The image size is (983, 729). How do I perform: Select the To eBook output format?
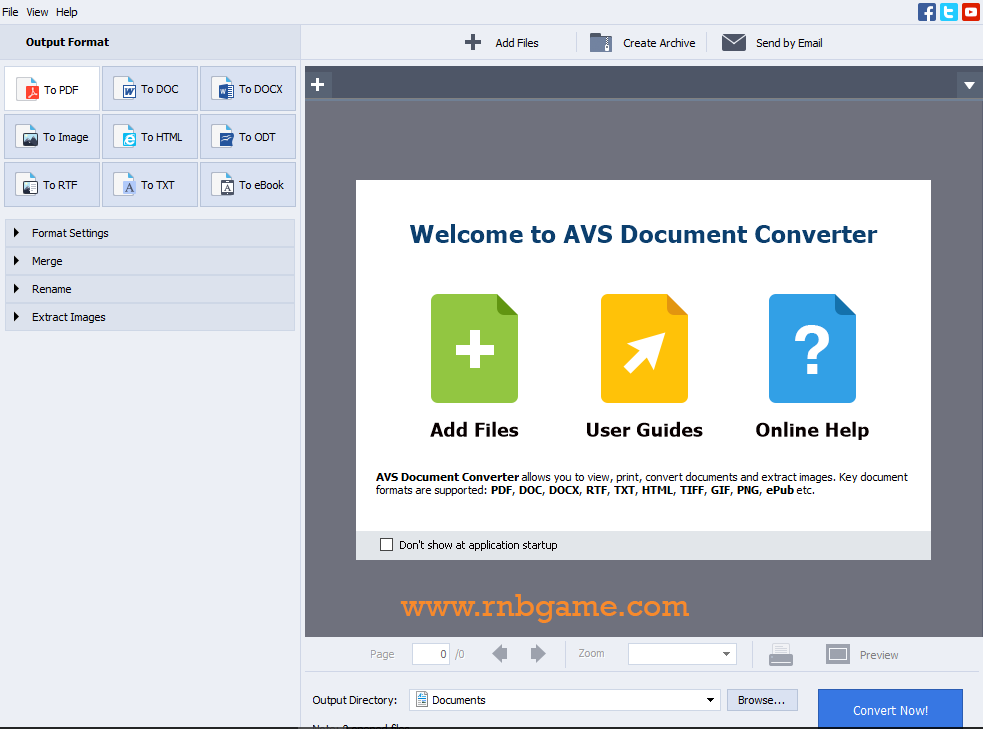click(x=248, y=185)
